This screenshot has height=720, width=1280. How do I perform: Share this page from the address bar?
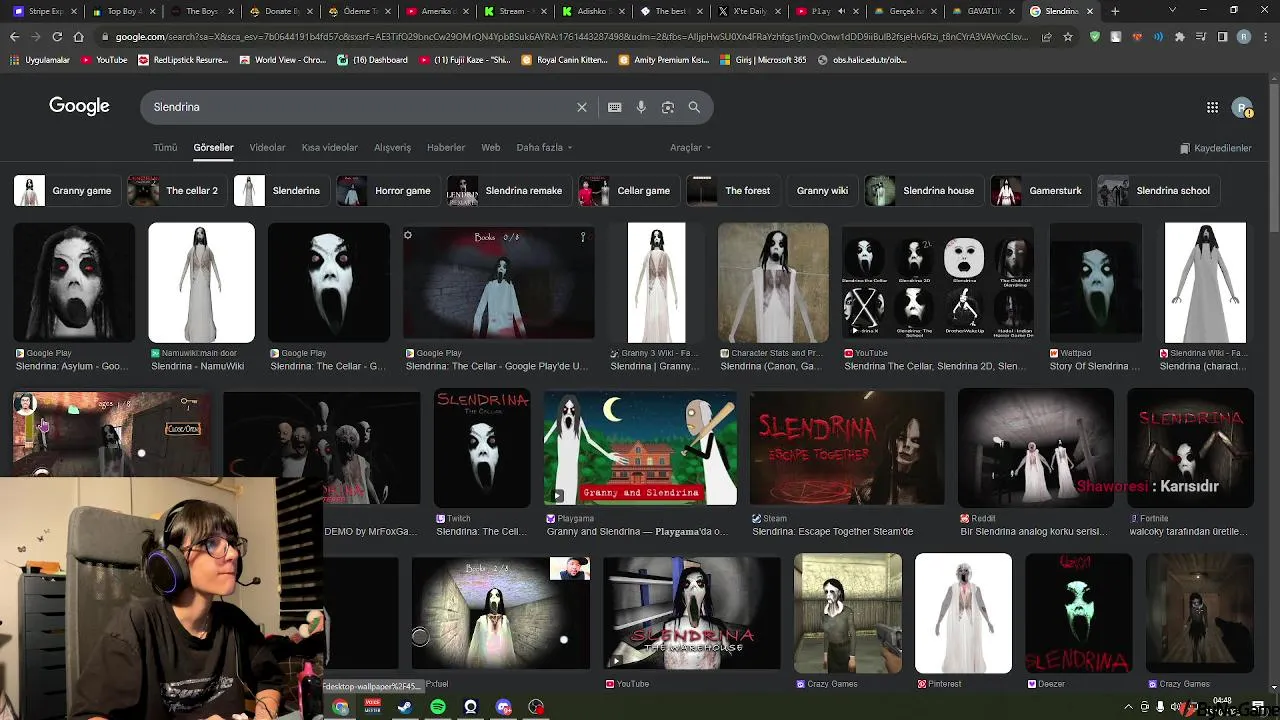coord(1046,37)
